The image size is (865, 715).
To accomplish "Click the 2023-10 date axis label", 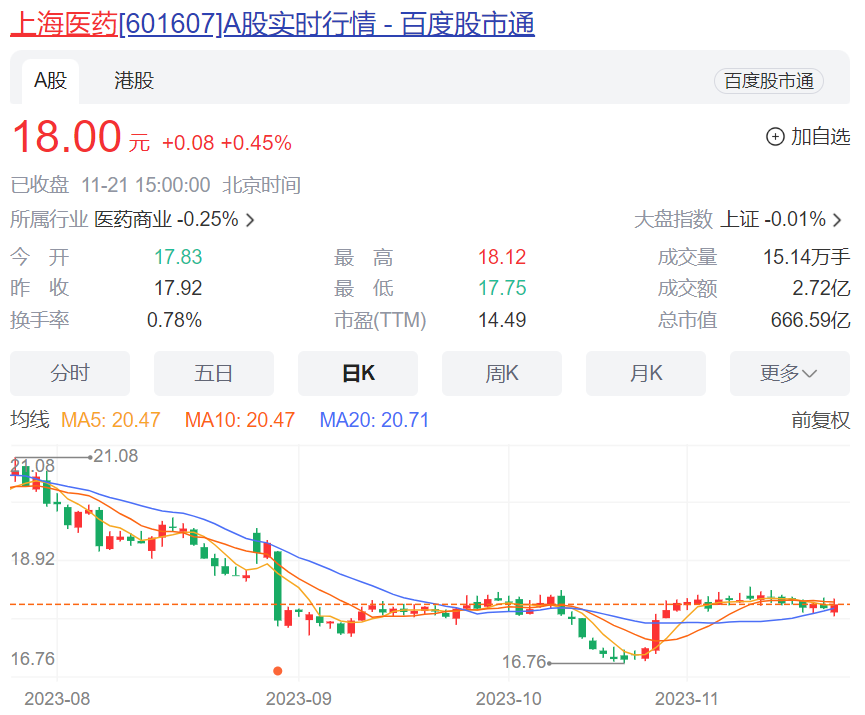I will (x=509, y=699).
